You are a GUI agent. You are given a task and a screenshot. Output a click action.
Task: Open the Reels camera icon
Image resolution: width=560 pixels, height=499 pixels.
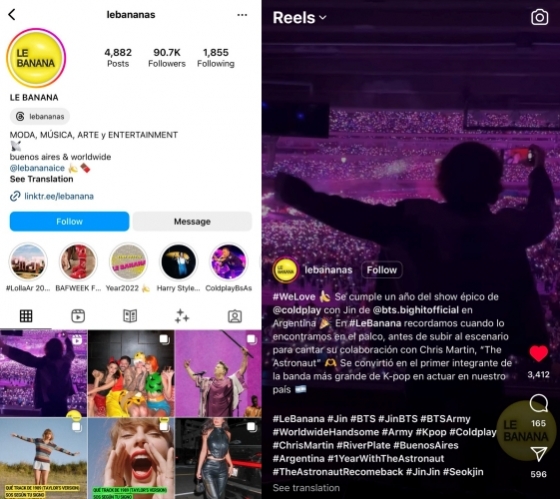point(539,17)
